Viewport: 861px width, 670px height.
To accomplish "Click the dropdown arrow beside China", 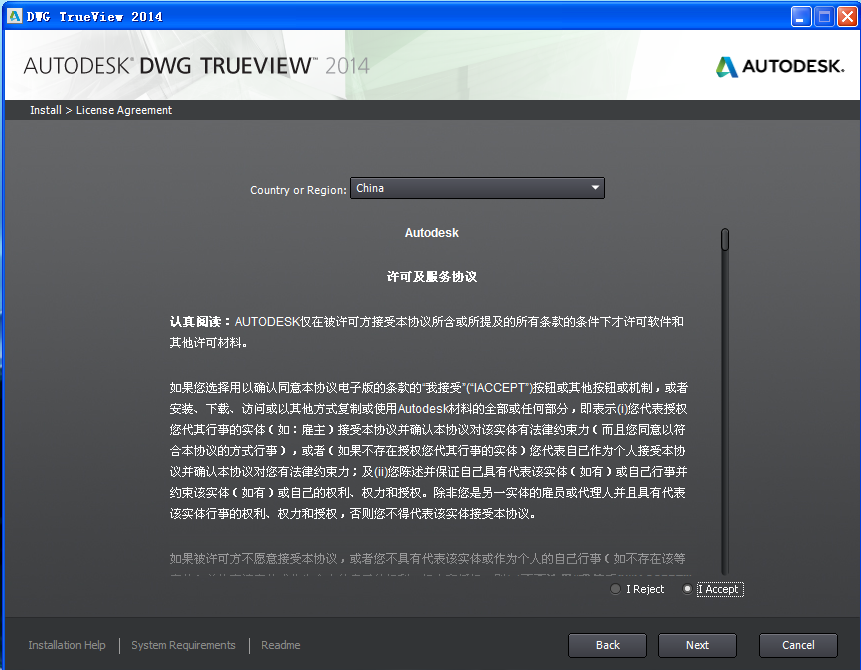I will point(595,188).
